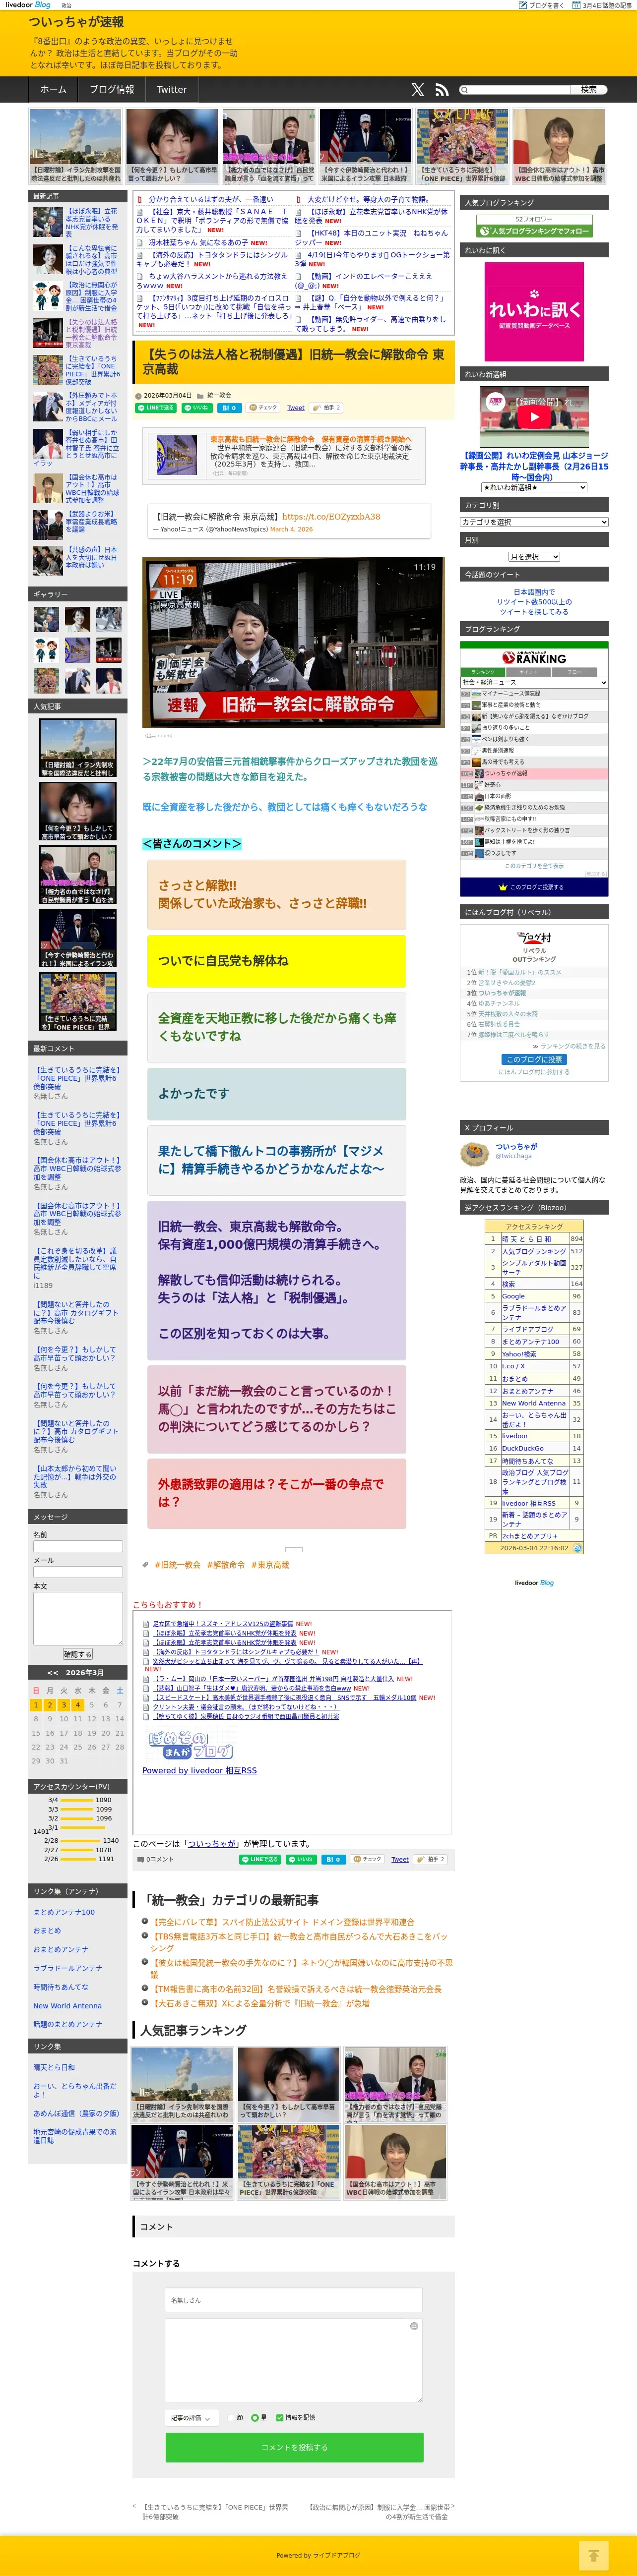Image resolution: width=637 pixels, height=2576 pixels.
Task: Select the 顔 rating radio button
Action: tap(231, 2417)
